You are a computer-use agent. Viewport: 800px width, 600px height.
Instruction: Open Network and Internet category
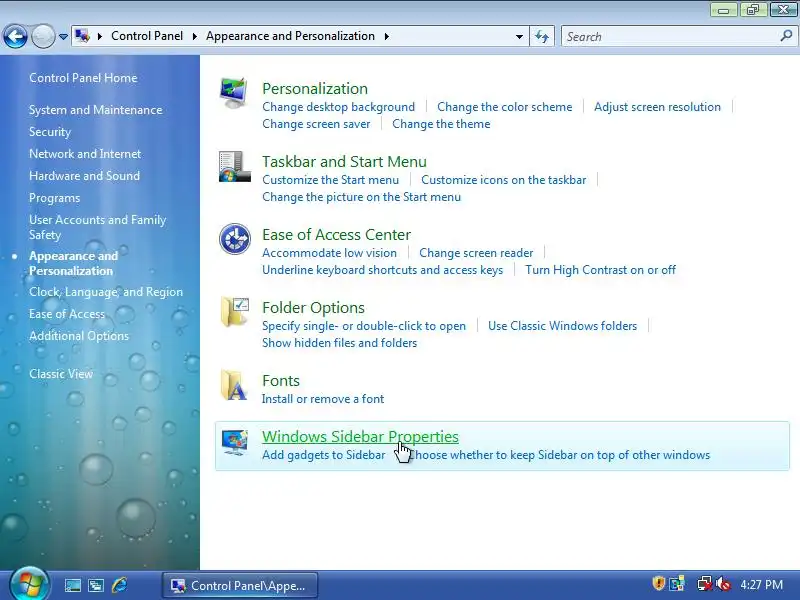(85, 154)
